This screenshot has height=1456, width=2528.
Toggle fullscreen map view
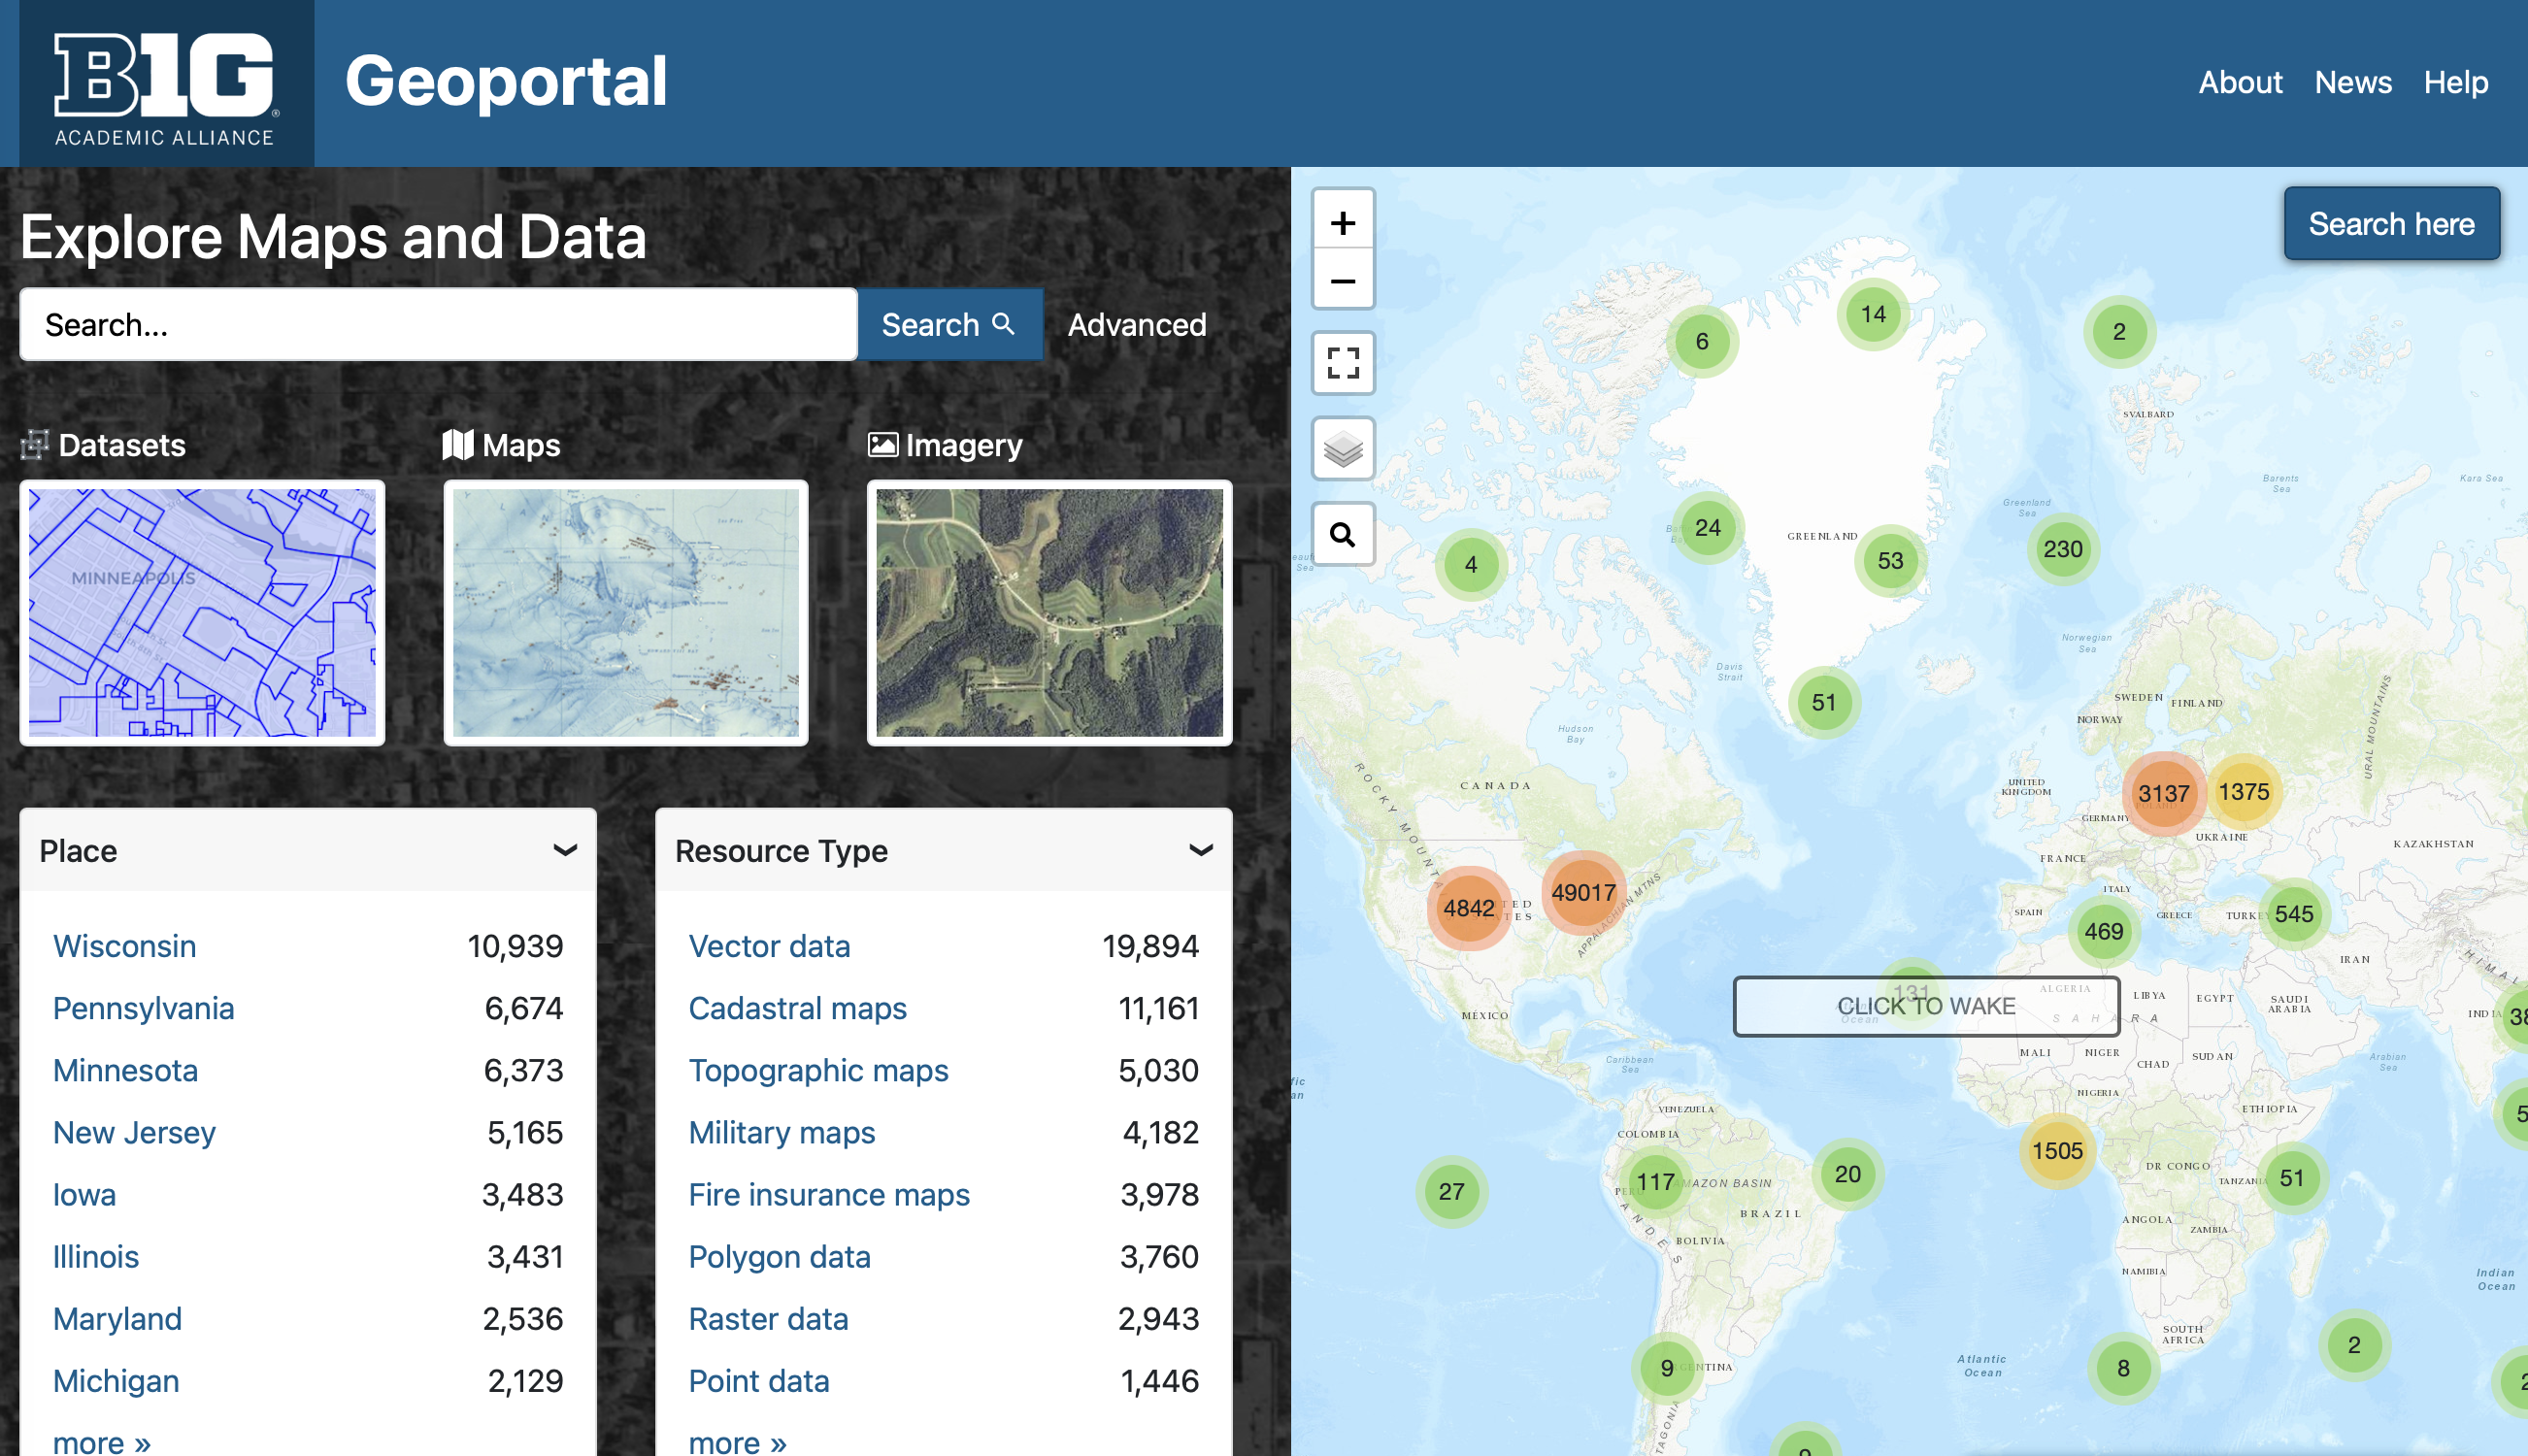click(1343, 363)
